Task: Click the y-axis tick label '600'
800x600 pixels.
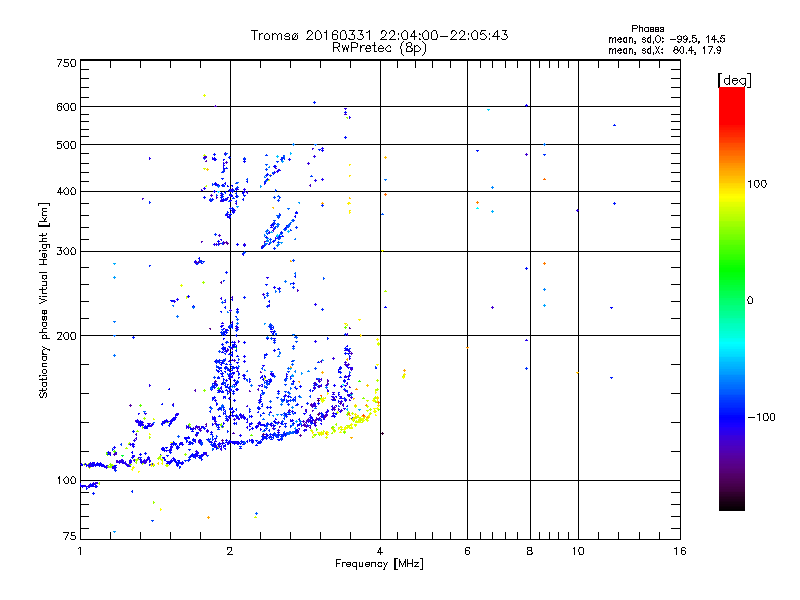Action: (66, 107)
